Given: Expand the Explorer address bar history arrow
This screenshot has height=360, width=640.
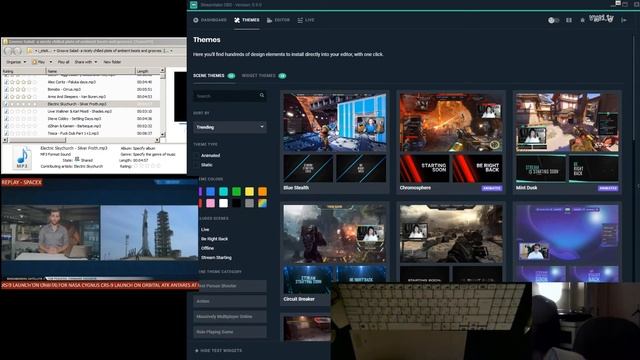Looking at the screenshot, I should 171,51.
